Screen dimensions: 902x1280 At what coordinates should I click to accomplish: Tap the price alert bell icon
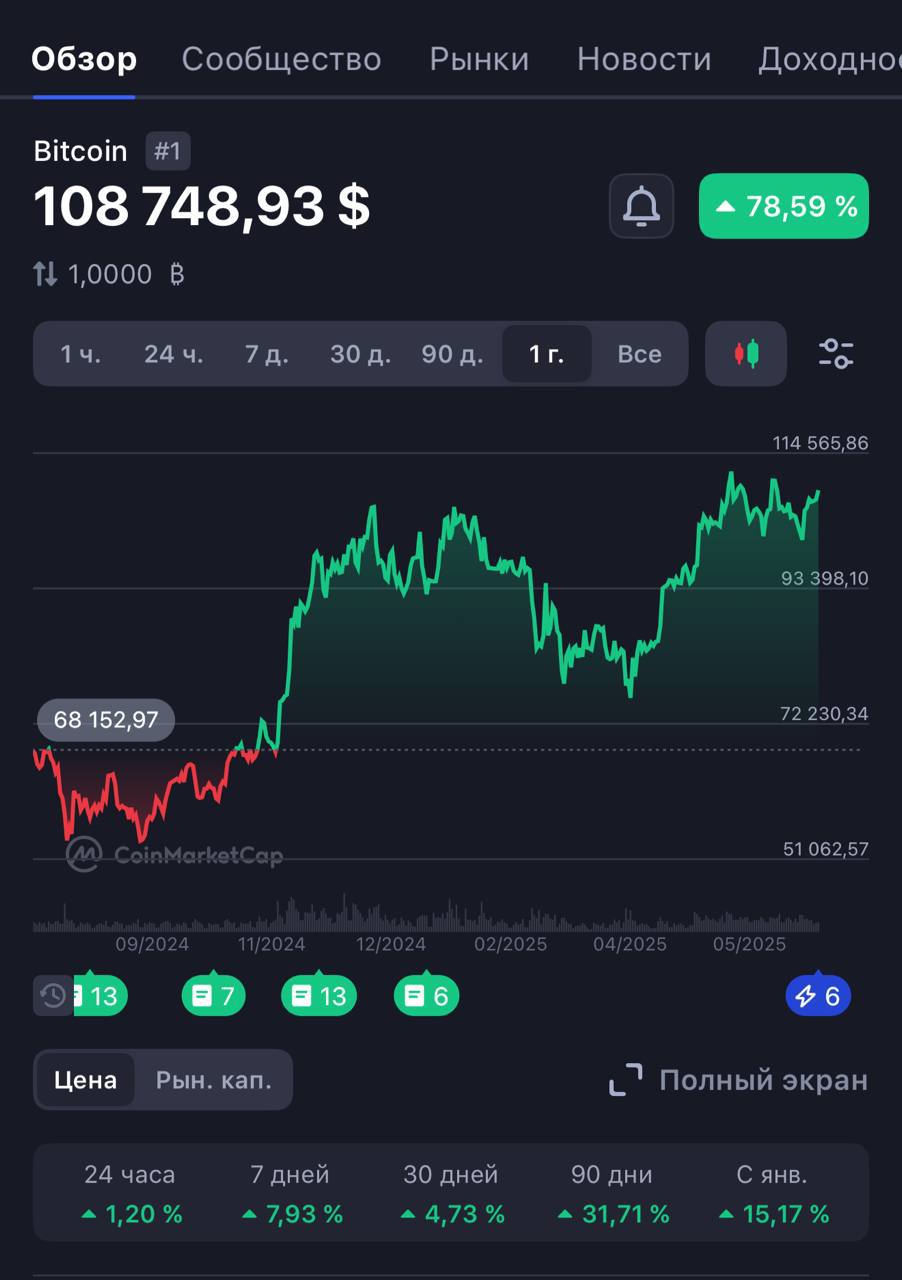641,206
